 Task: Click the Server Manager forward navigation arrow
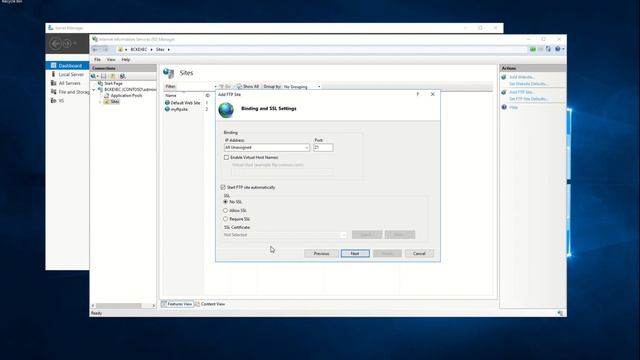tap(67, 43)
